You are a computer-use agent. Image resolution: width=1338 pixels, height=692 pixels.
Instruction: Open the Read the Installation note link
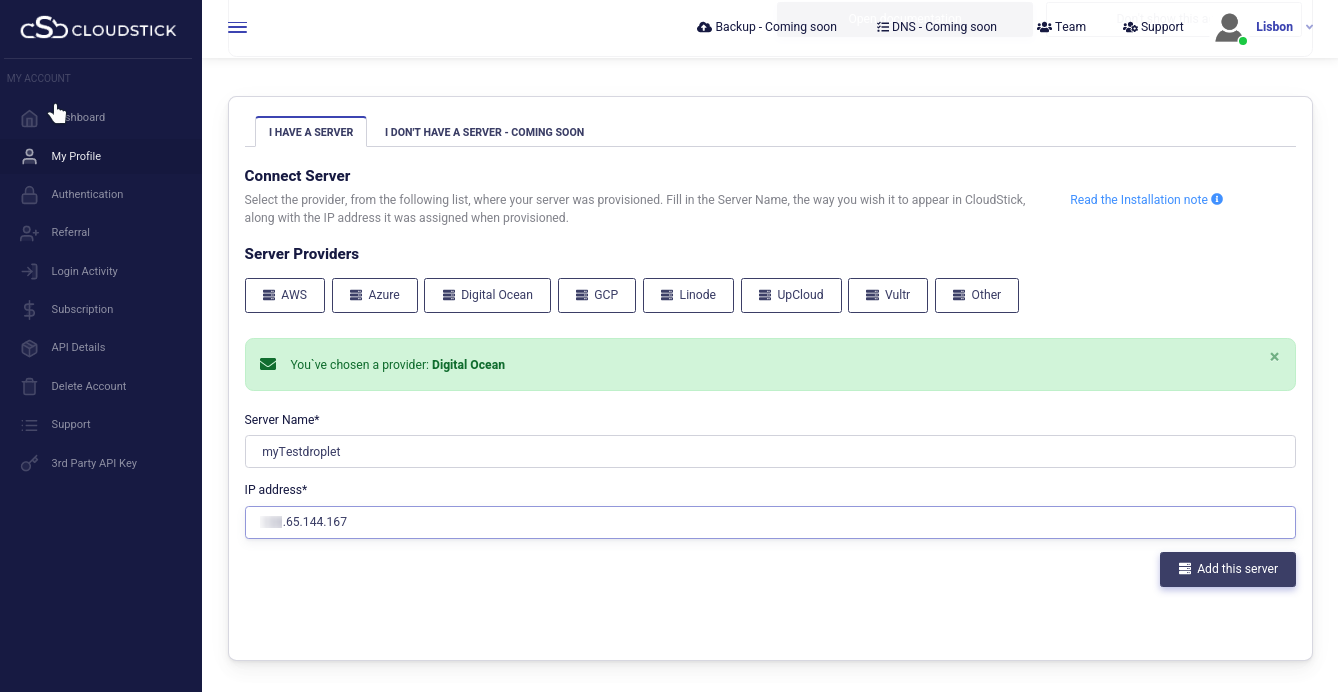[1138, 200]
